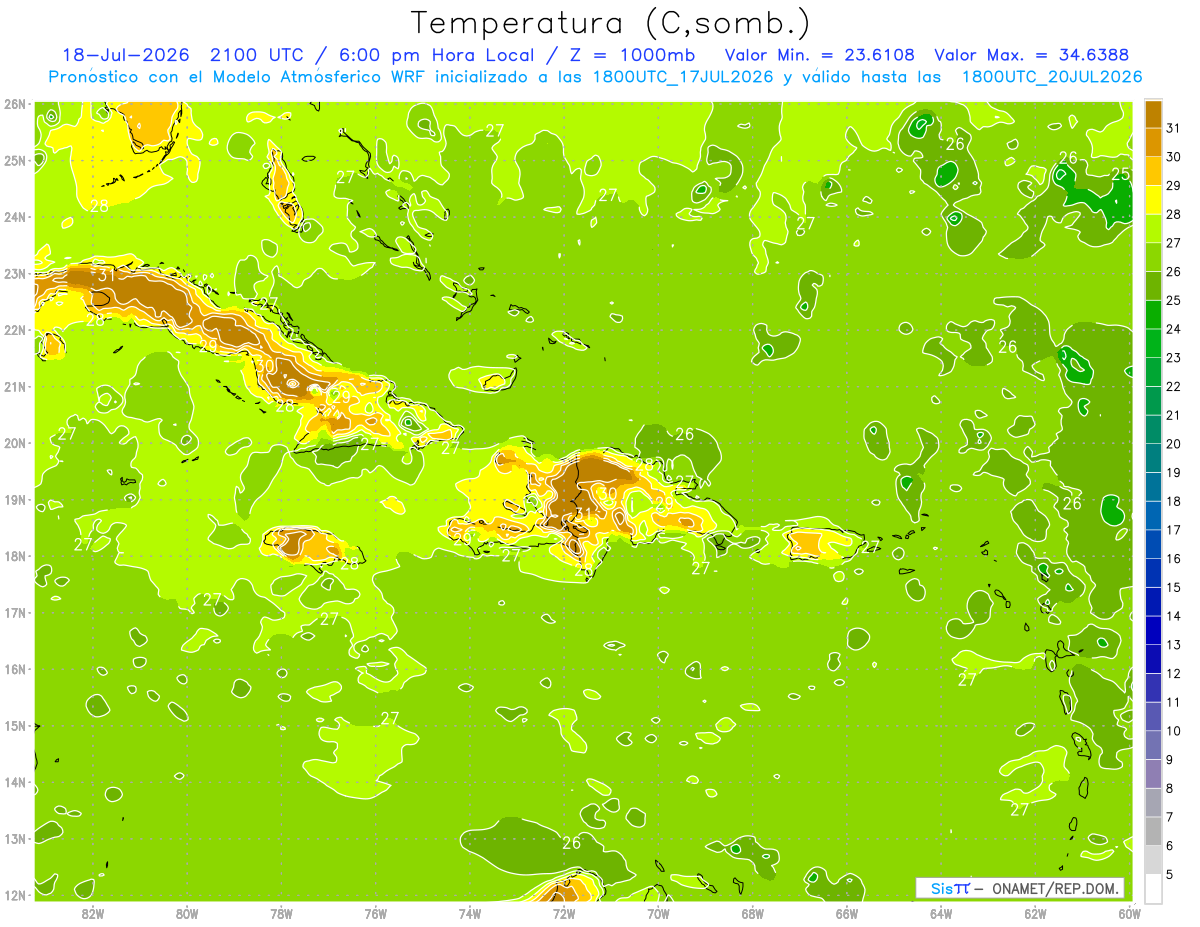Select the green swatch between 26 and 27
The height and width of the screenshot is (927, 1200).
pos(1153,257)
